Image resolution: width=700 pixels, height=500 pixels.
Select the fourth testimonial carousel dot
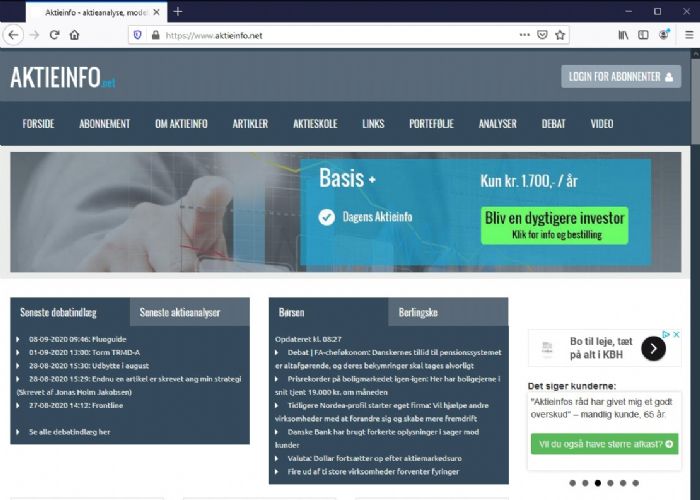point(610,483)
